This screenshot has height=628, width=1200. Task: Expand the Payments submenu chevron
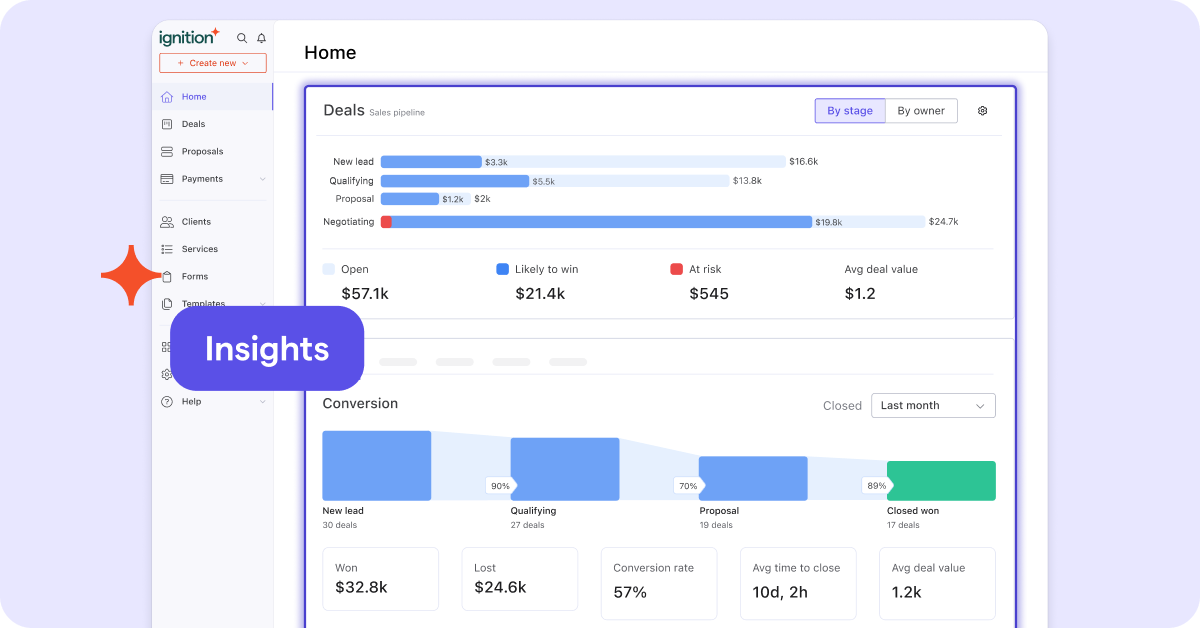coord(262,179)
